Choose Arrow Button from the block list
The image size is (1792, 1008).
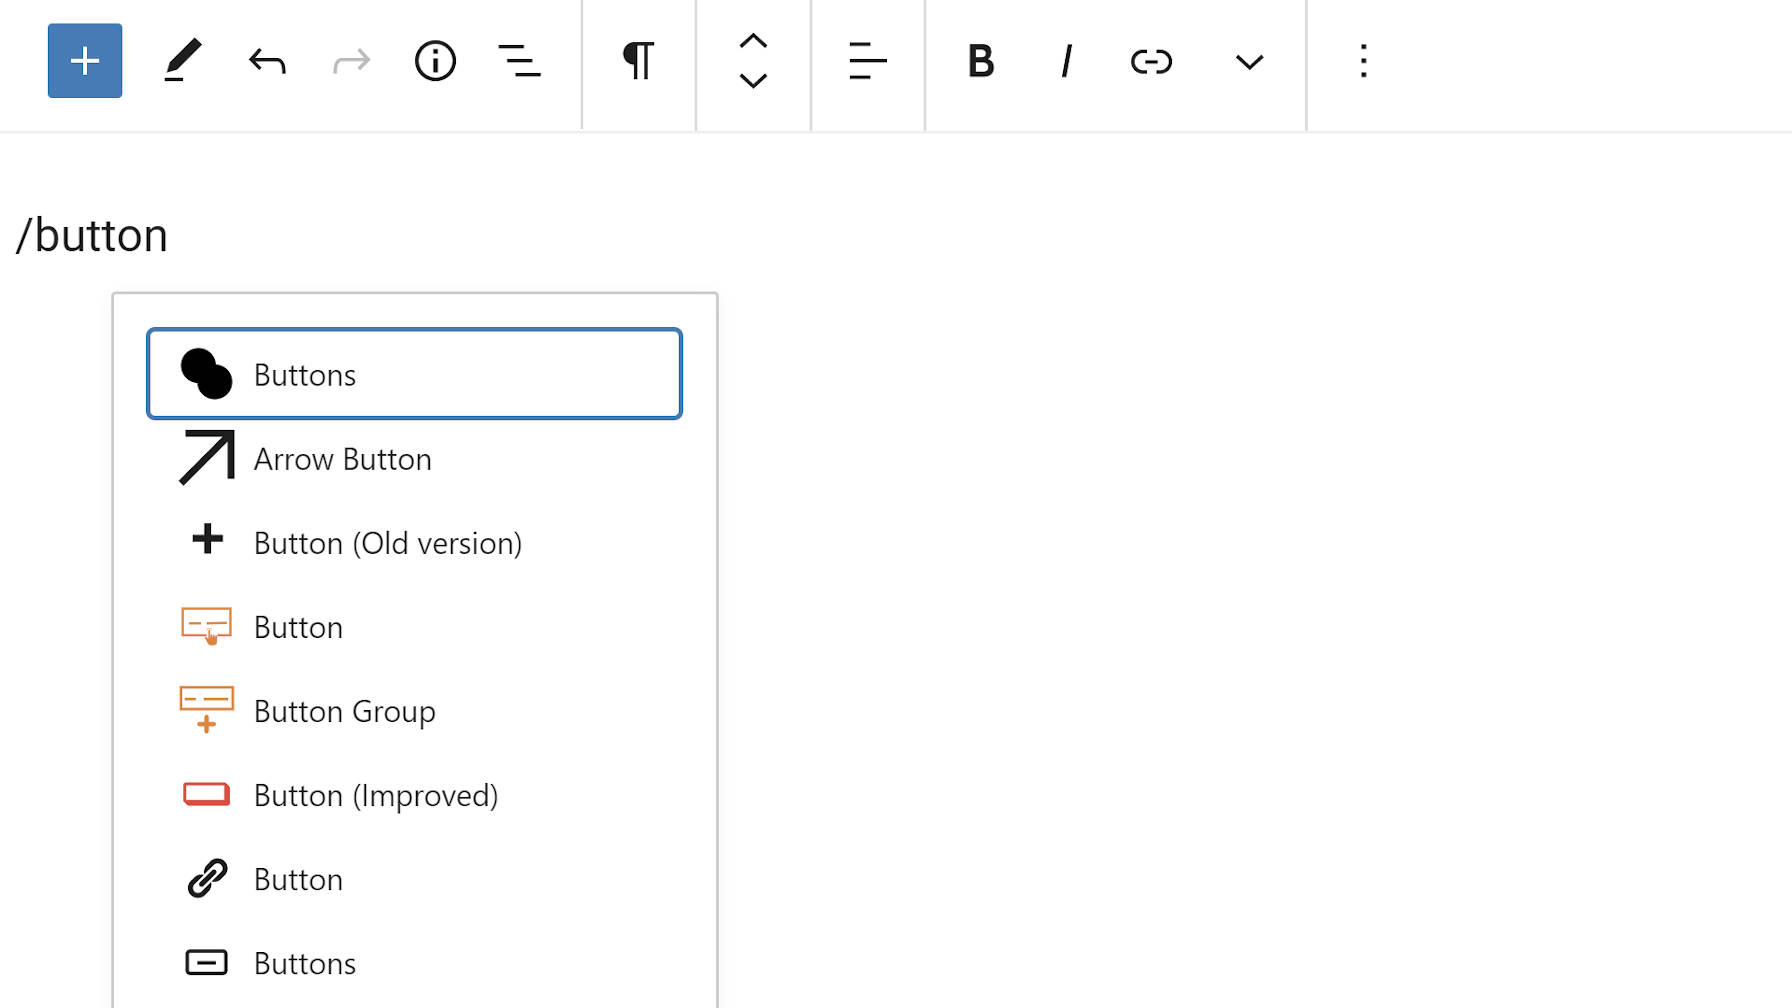pyautogui.click(x=342, y=459)
